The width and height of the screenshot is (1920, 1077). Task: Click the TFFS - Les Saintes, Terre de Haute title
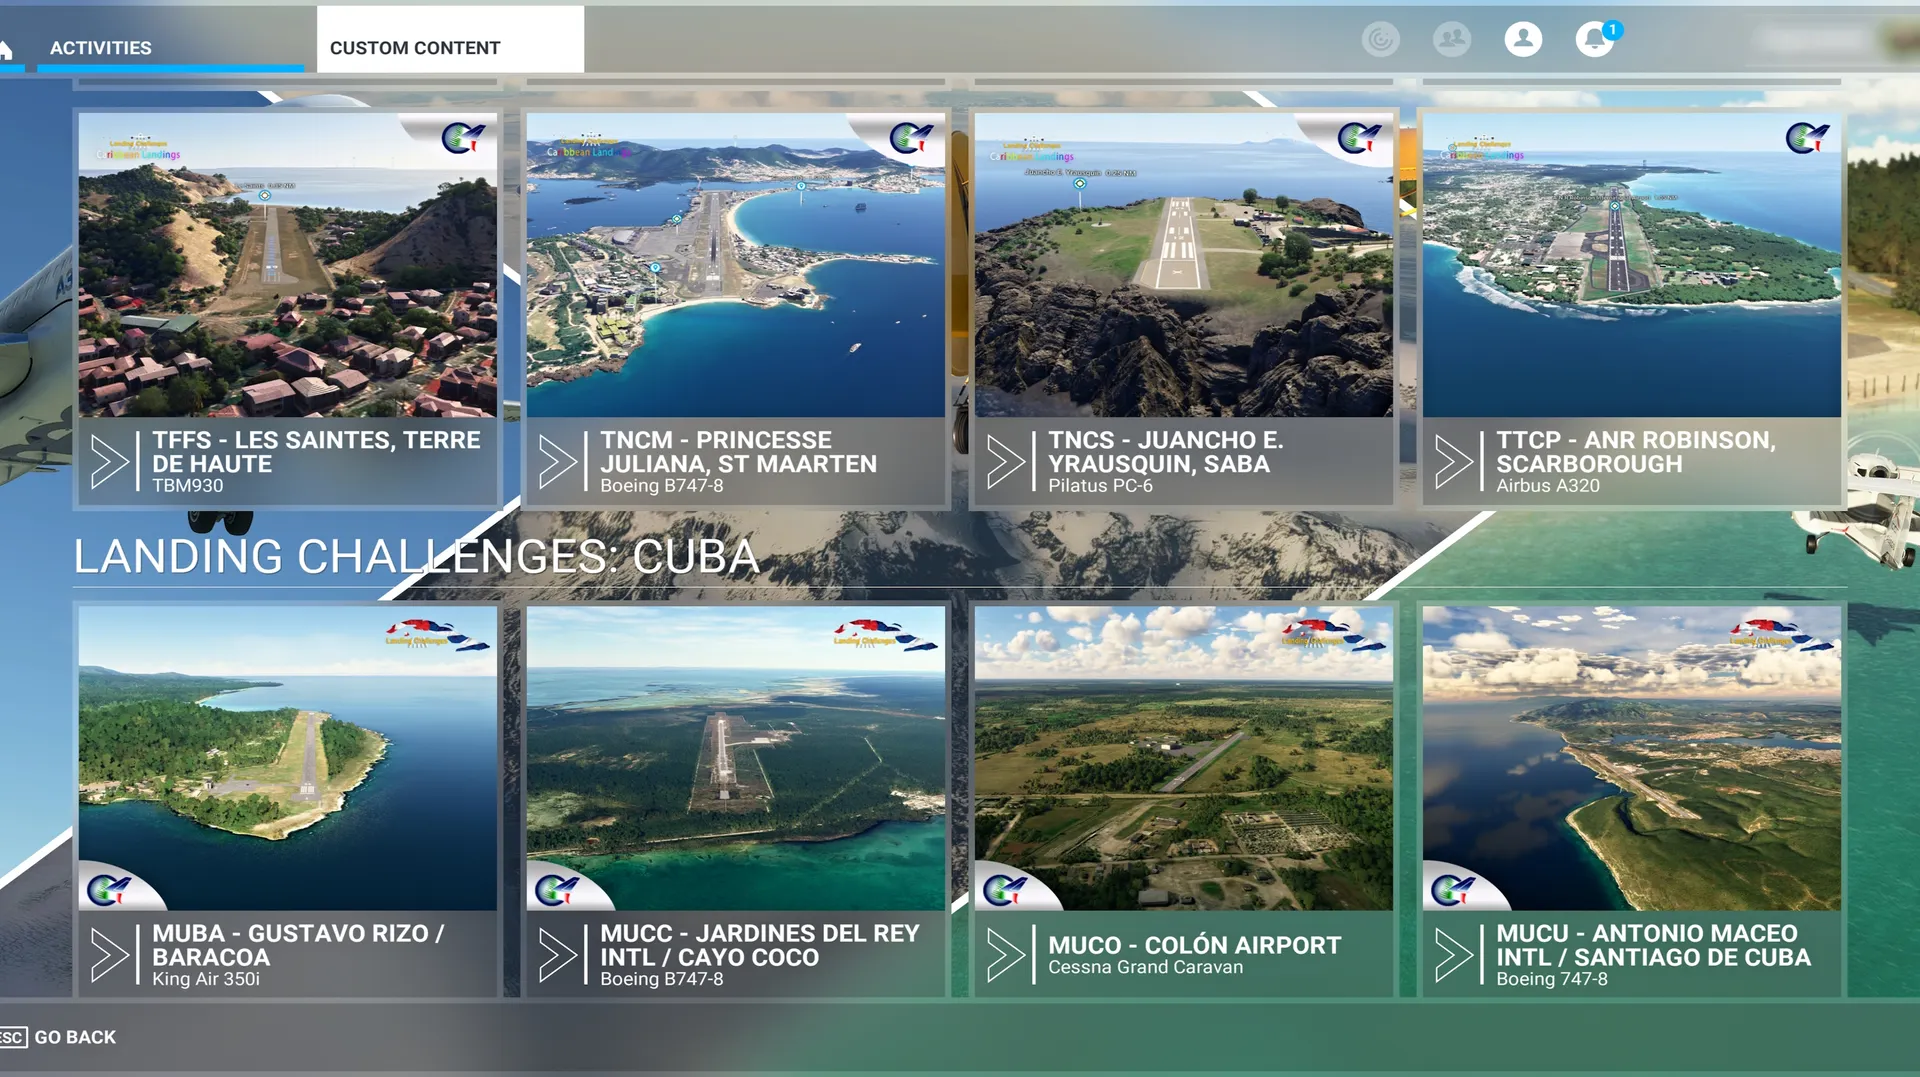pyautogui.click(x=316, y=452)
